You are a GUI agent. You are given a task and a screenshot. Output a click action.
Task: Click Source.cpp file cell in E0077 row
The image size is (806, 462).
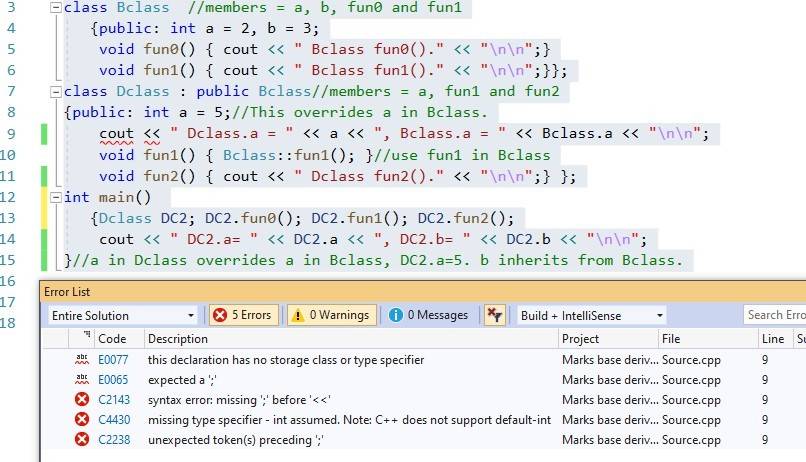691,360
